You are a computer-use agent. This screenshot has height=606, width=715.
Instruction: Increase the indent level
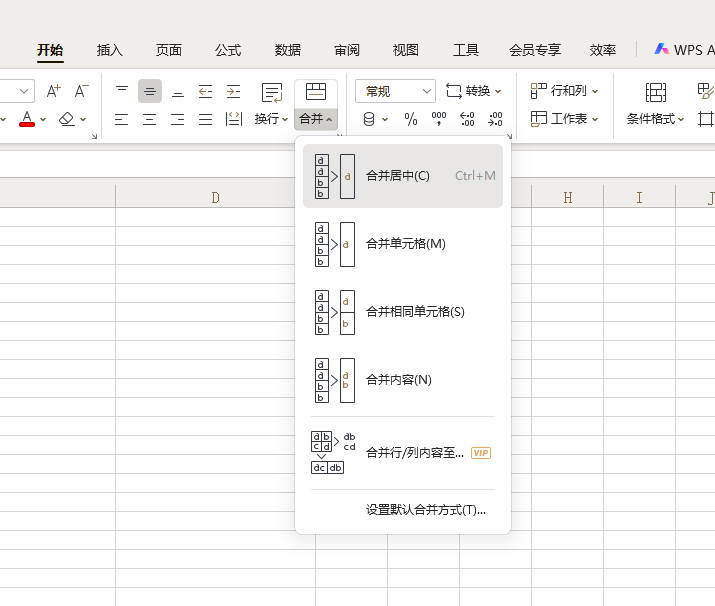(233, 91)
